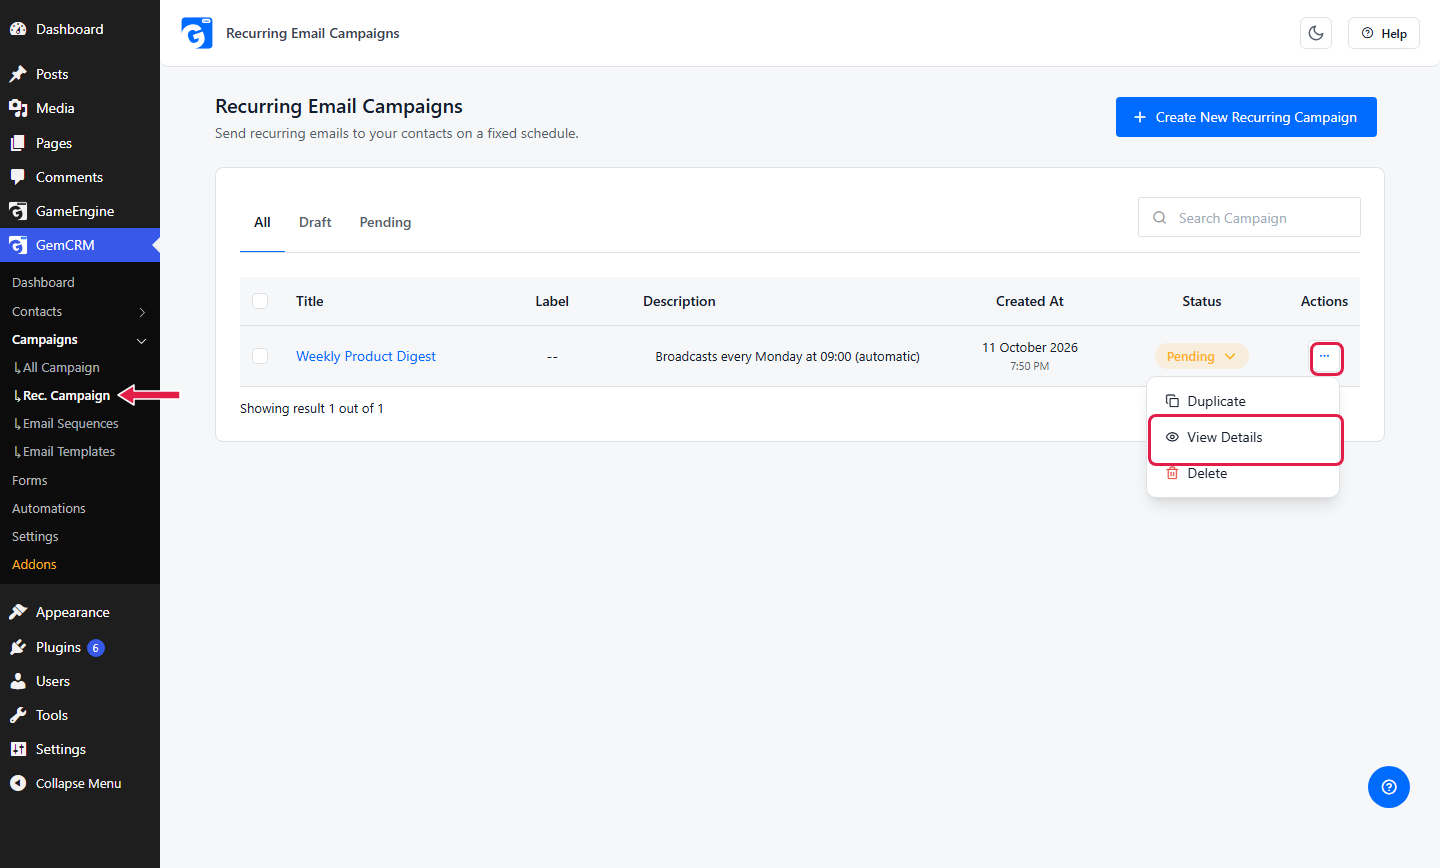Click the Posts pushpin icon
The image size is (1440, 868).
click(18, 74)
